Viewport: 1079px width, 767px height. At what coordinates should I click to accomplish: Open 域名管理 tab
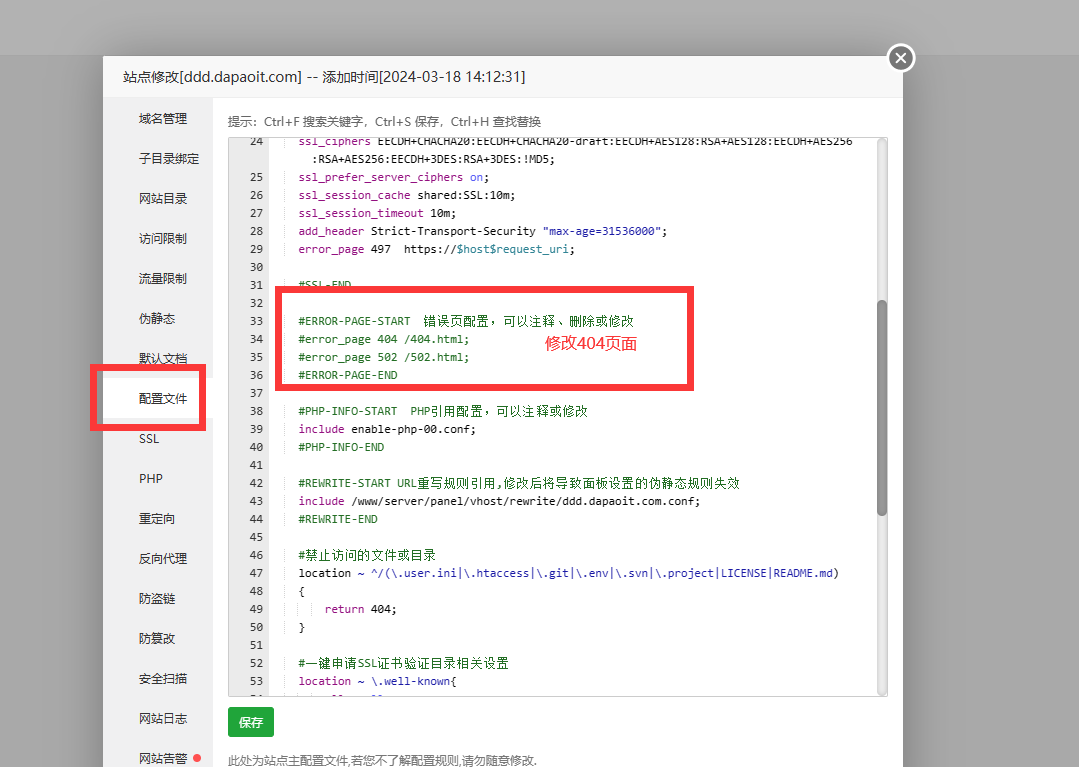tap(162, 118)
